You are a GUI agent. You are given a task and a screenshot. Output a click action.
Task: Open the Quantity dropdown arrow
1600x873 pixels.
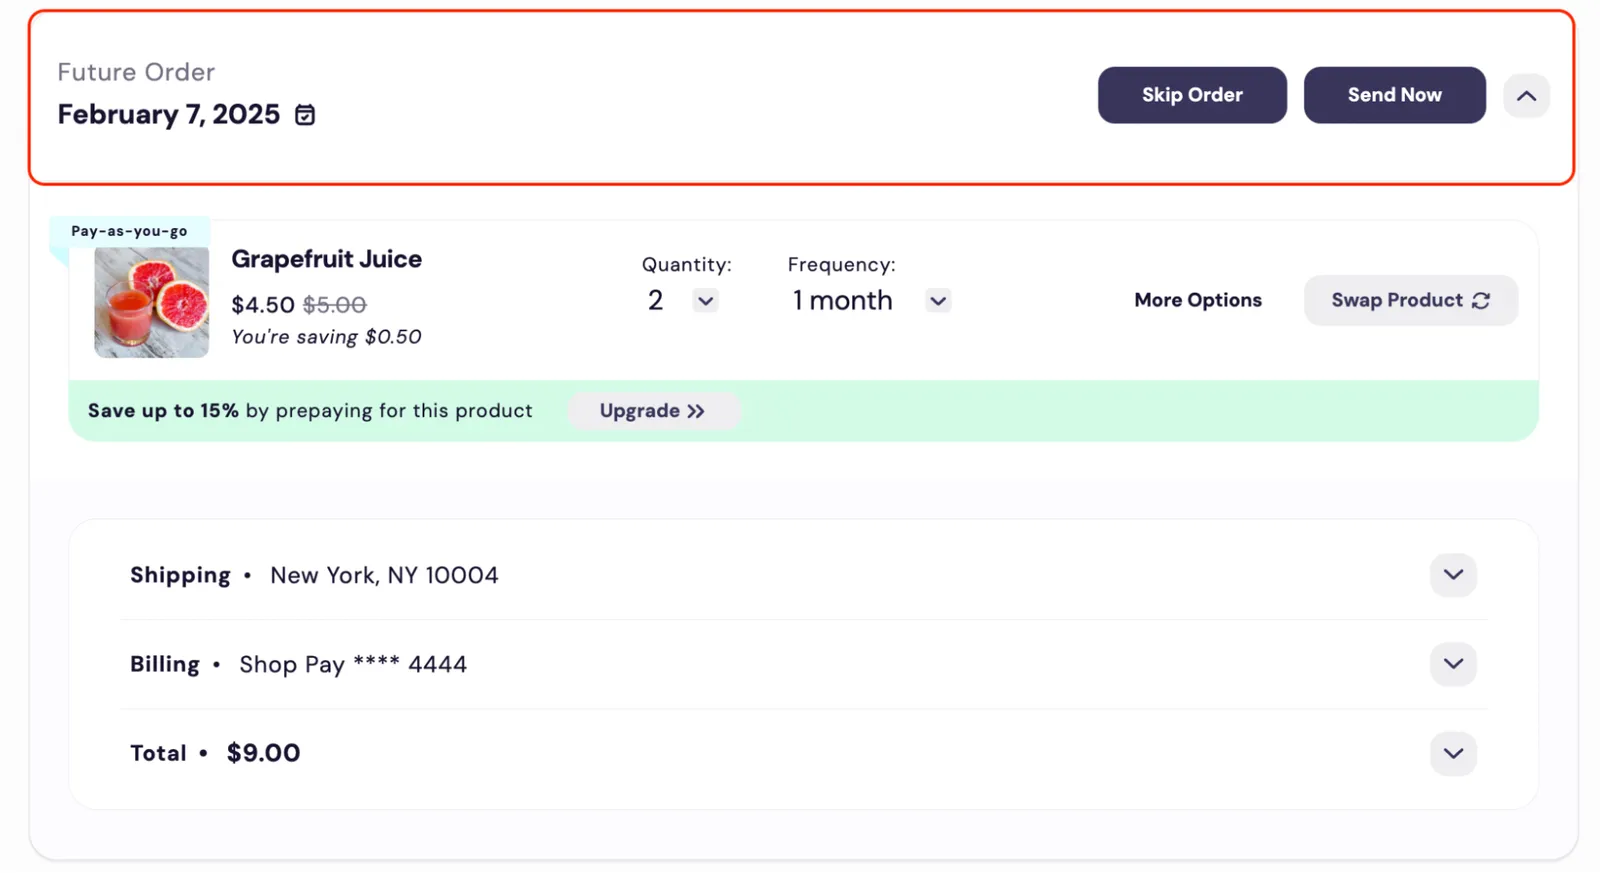click(x=706, y=301)
